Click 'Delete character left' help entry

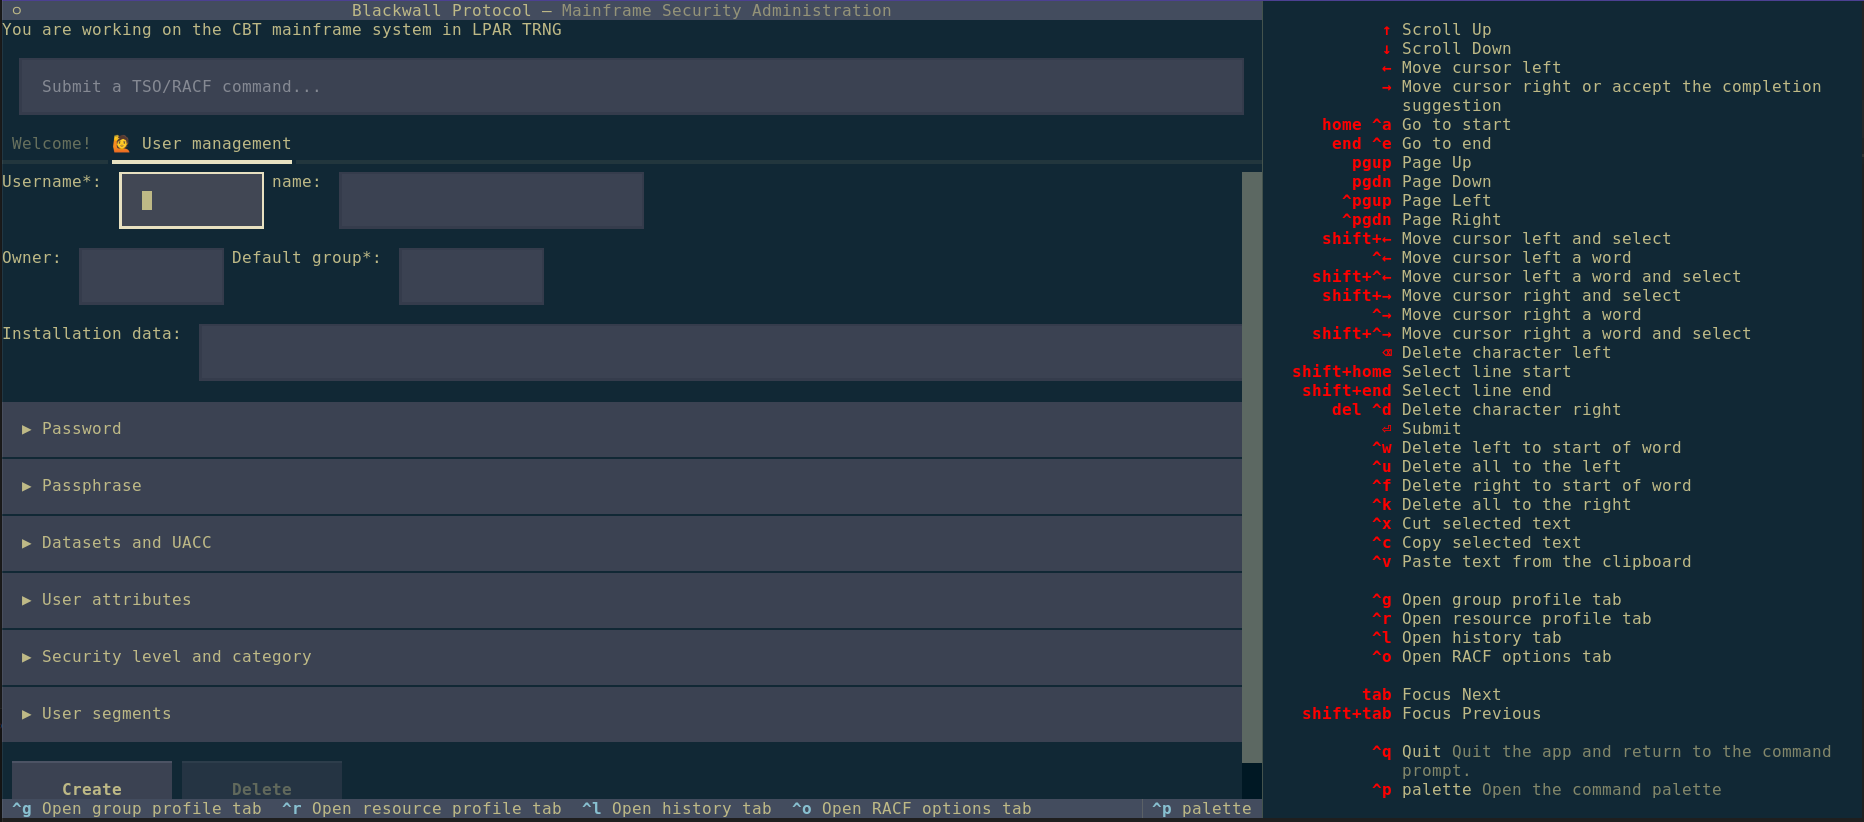[x=1506, y=353]
